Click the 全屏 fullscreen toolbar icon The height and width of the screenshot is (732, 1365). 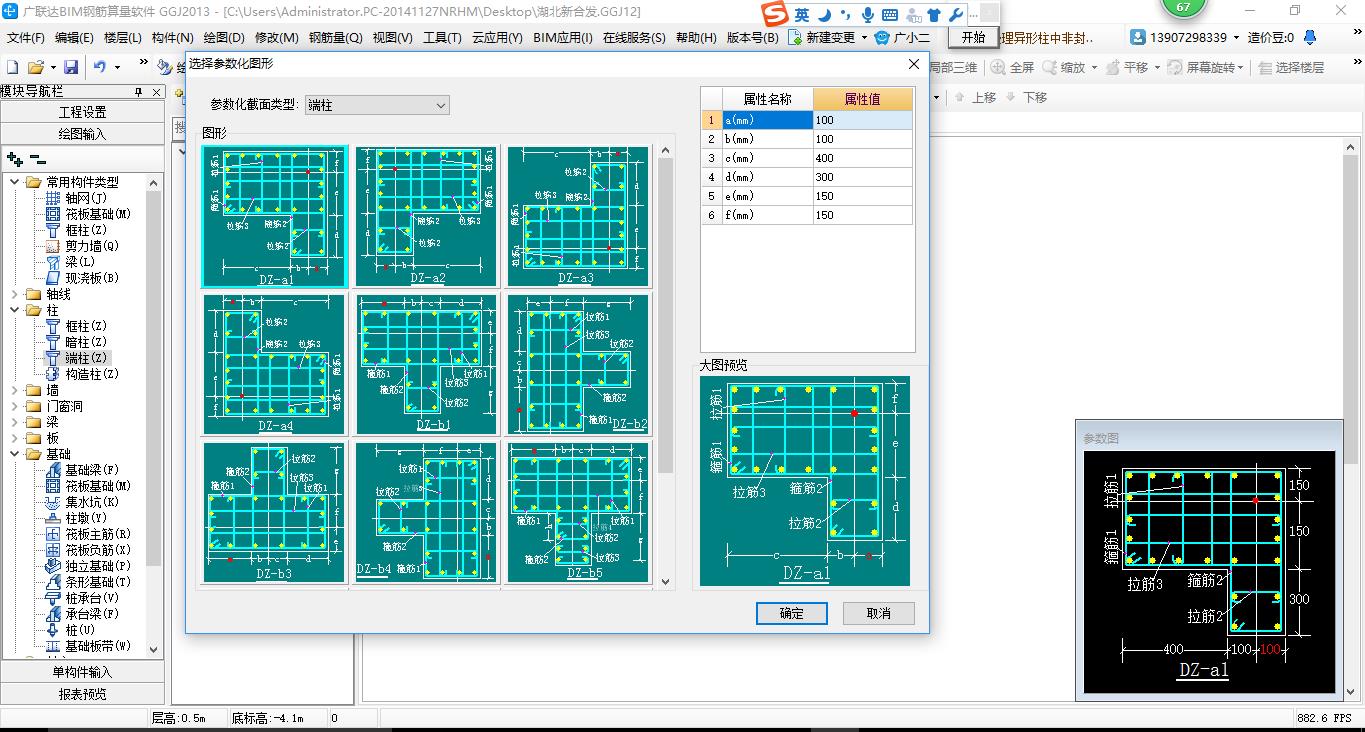[x=1012, y=67]
